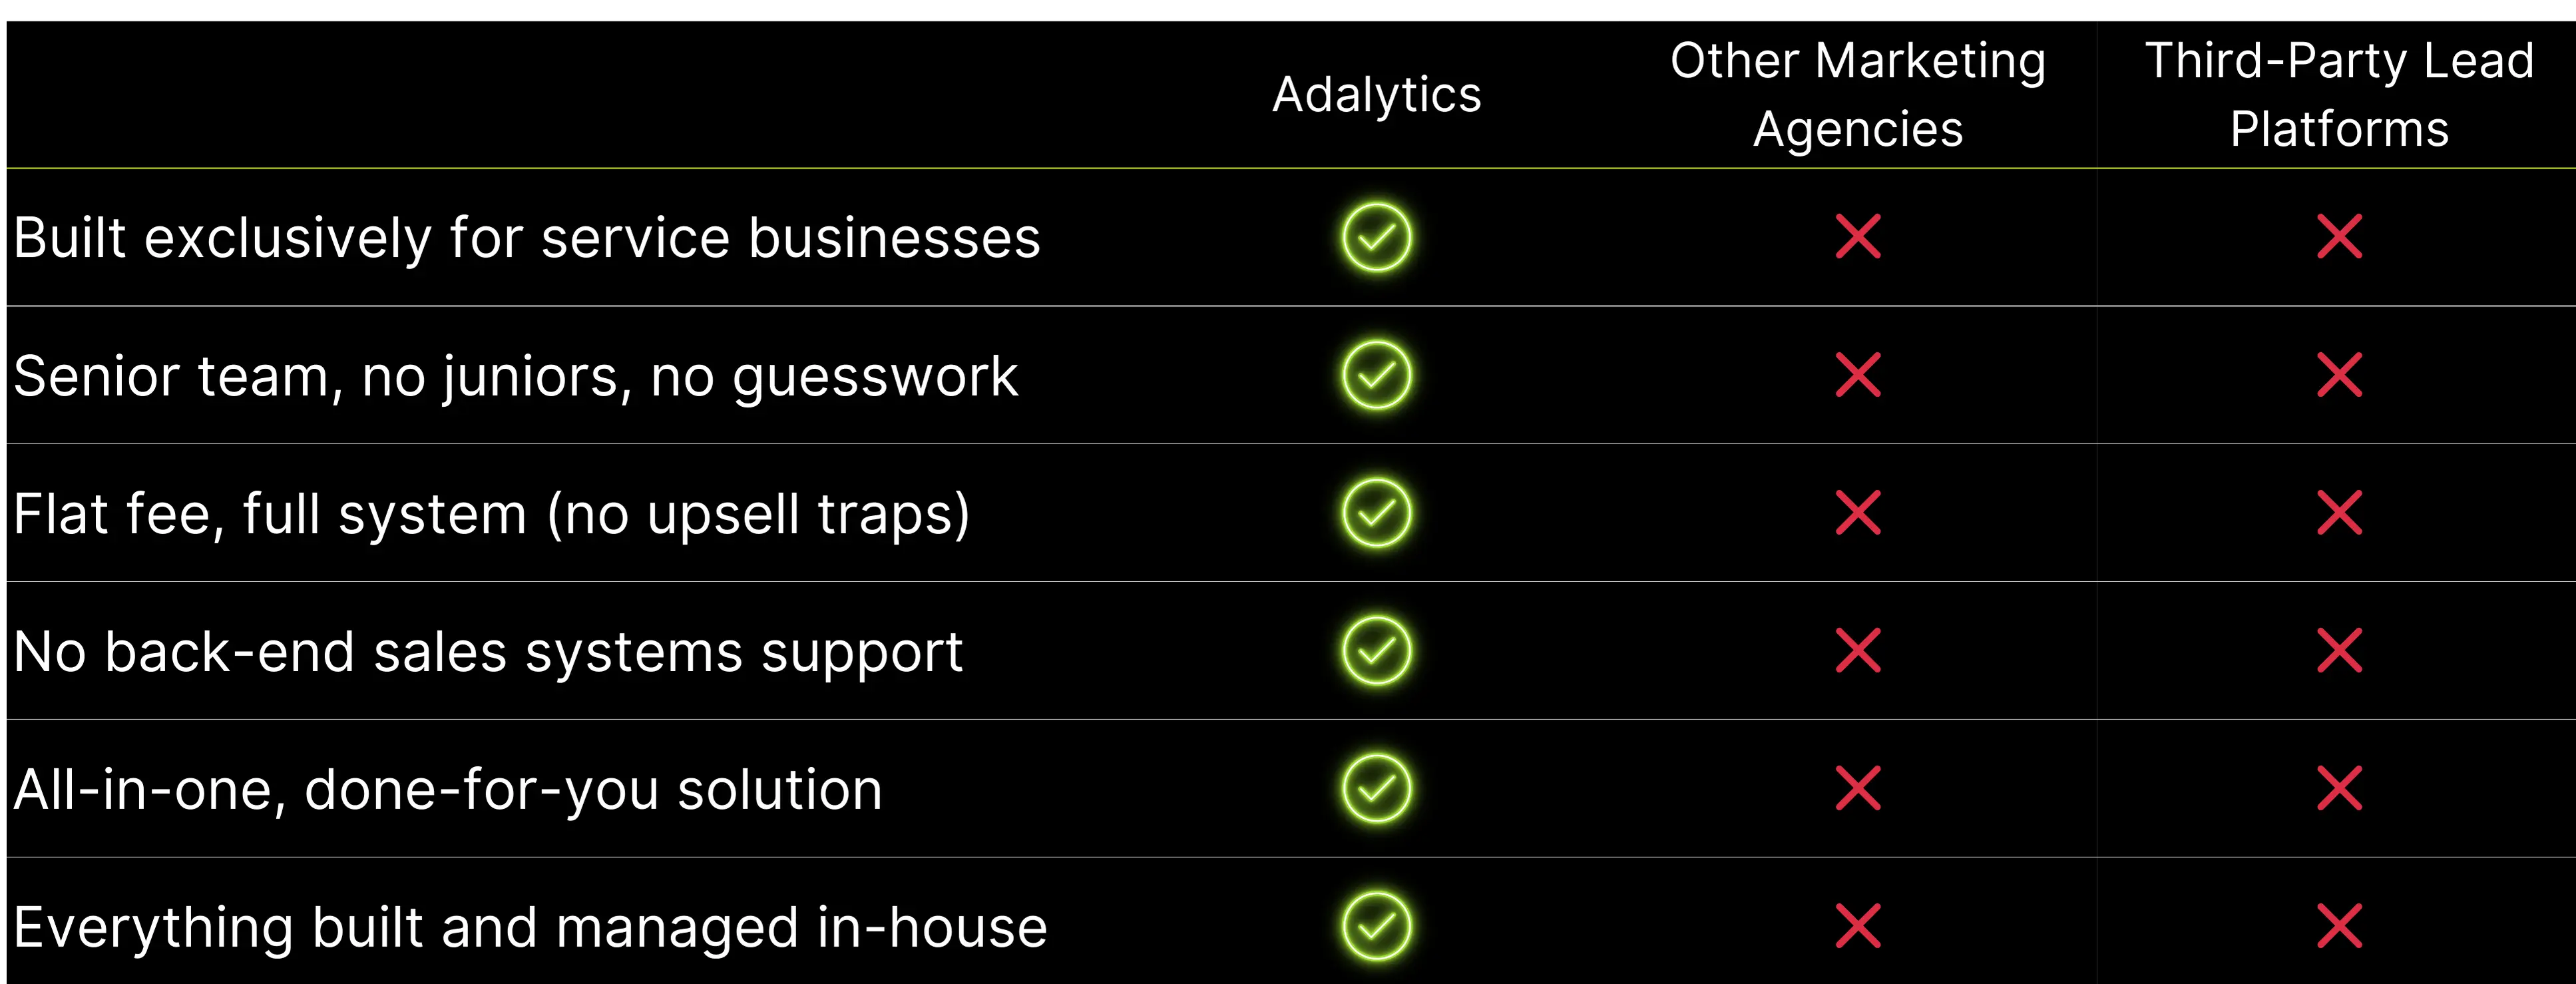Click Third-Party Platforms red X for all-in-one solution
The width and height of the screenshot is (2576, 984).
(2339, 789)
